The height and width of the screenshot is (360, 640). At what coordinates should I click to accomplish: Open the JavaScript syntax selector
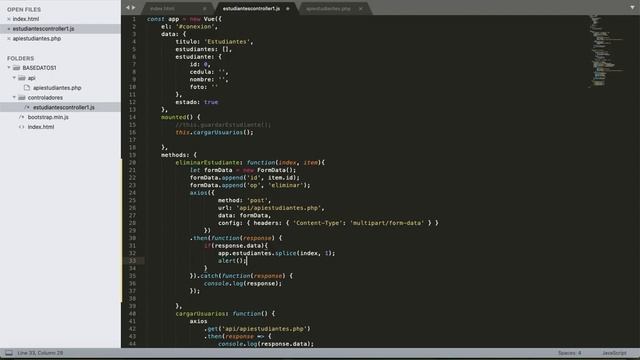tap(614, 353)
